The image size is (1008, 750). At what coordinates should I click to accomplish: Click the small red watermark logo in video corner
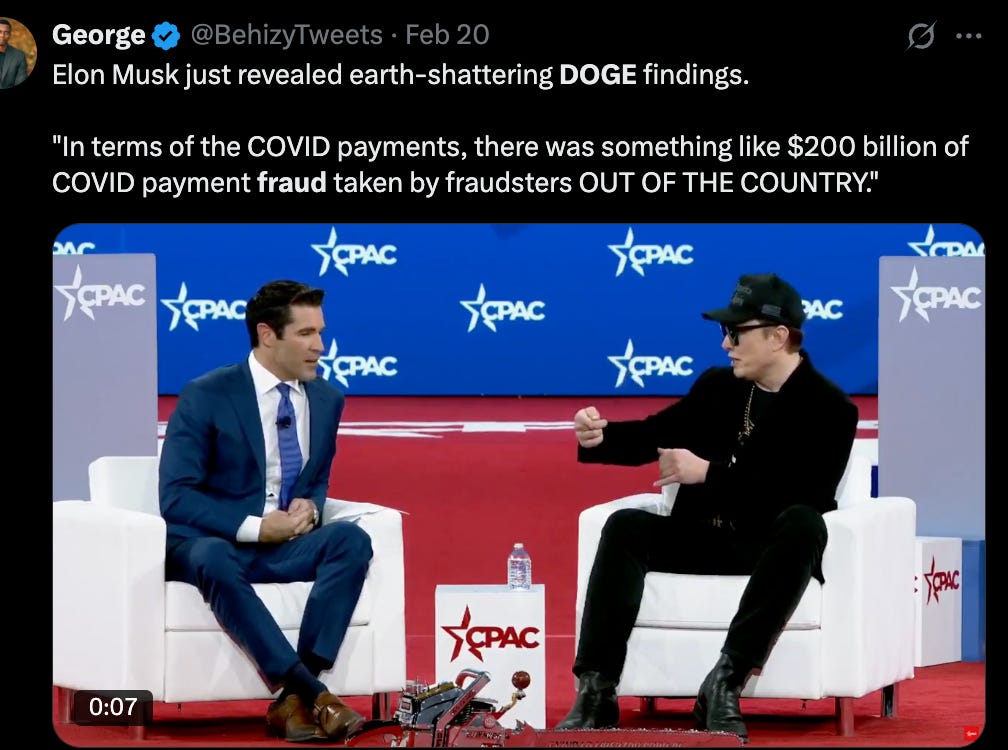[x=971, y=733]
